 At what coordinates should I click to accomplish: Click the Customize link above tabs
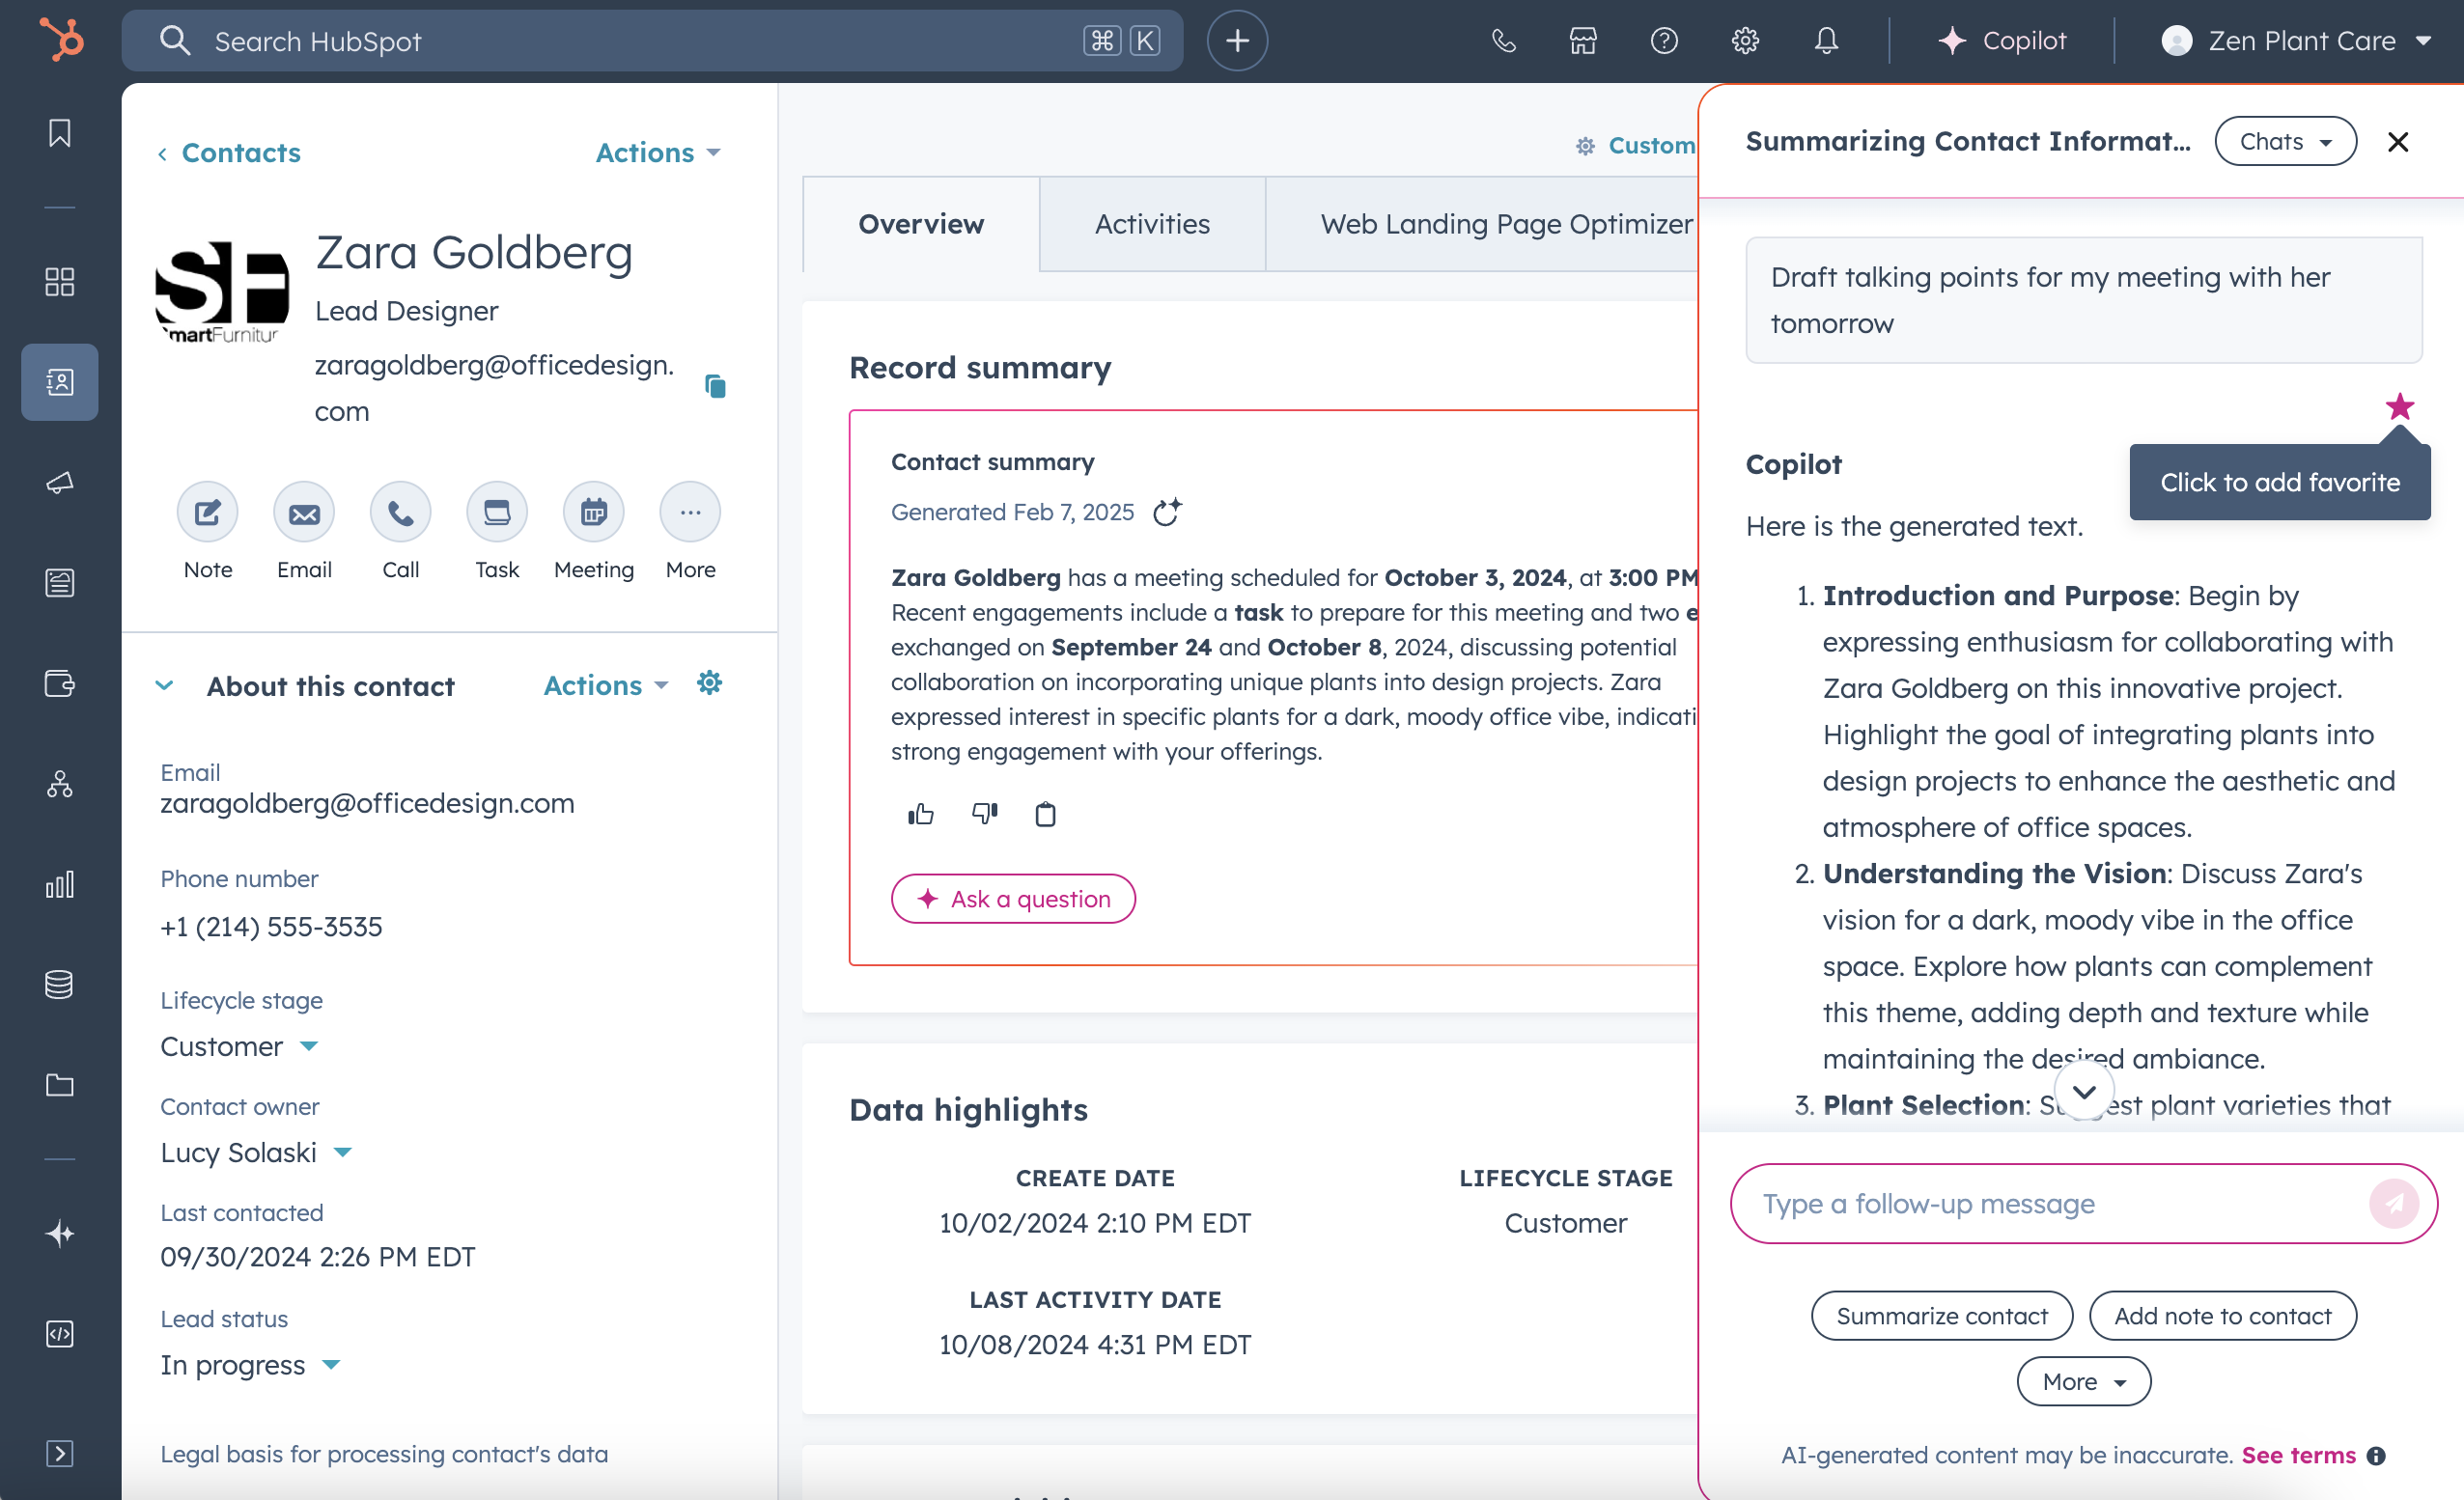point(1636,146)
